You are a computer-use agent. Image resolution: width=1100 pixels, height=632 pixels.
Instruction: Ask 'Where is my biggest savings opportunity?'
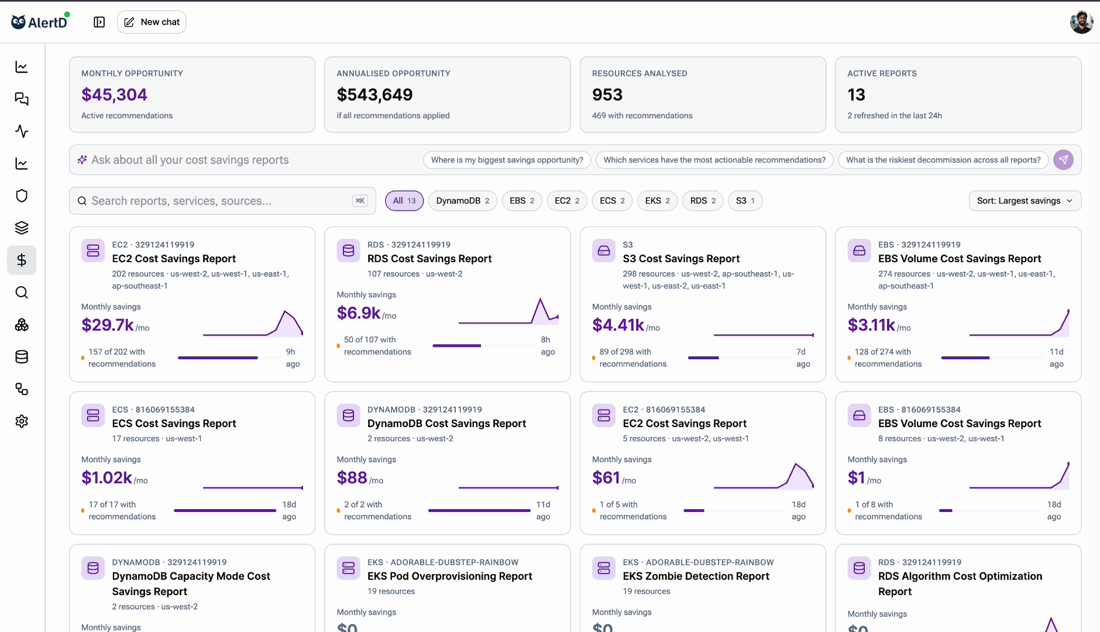[x=507, y=160]
